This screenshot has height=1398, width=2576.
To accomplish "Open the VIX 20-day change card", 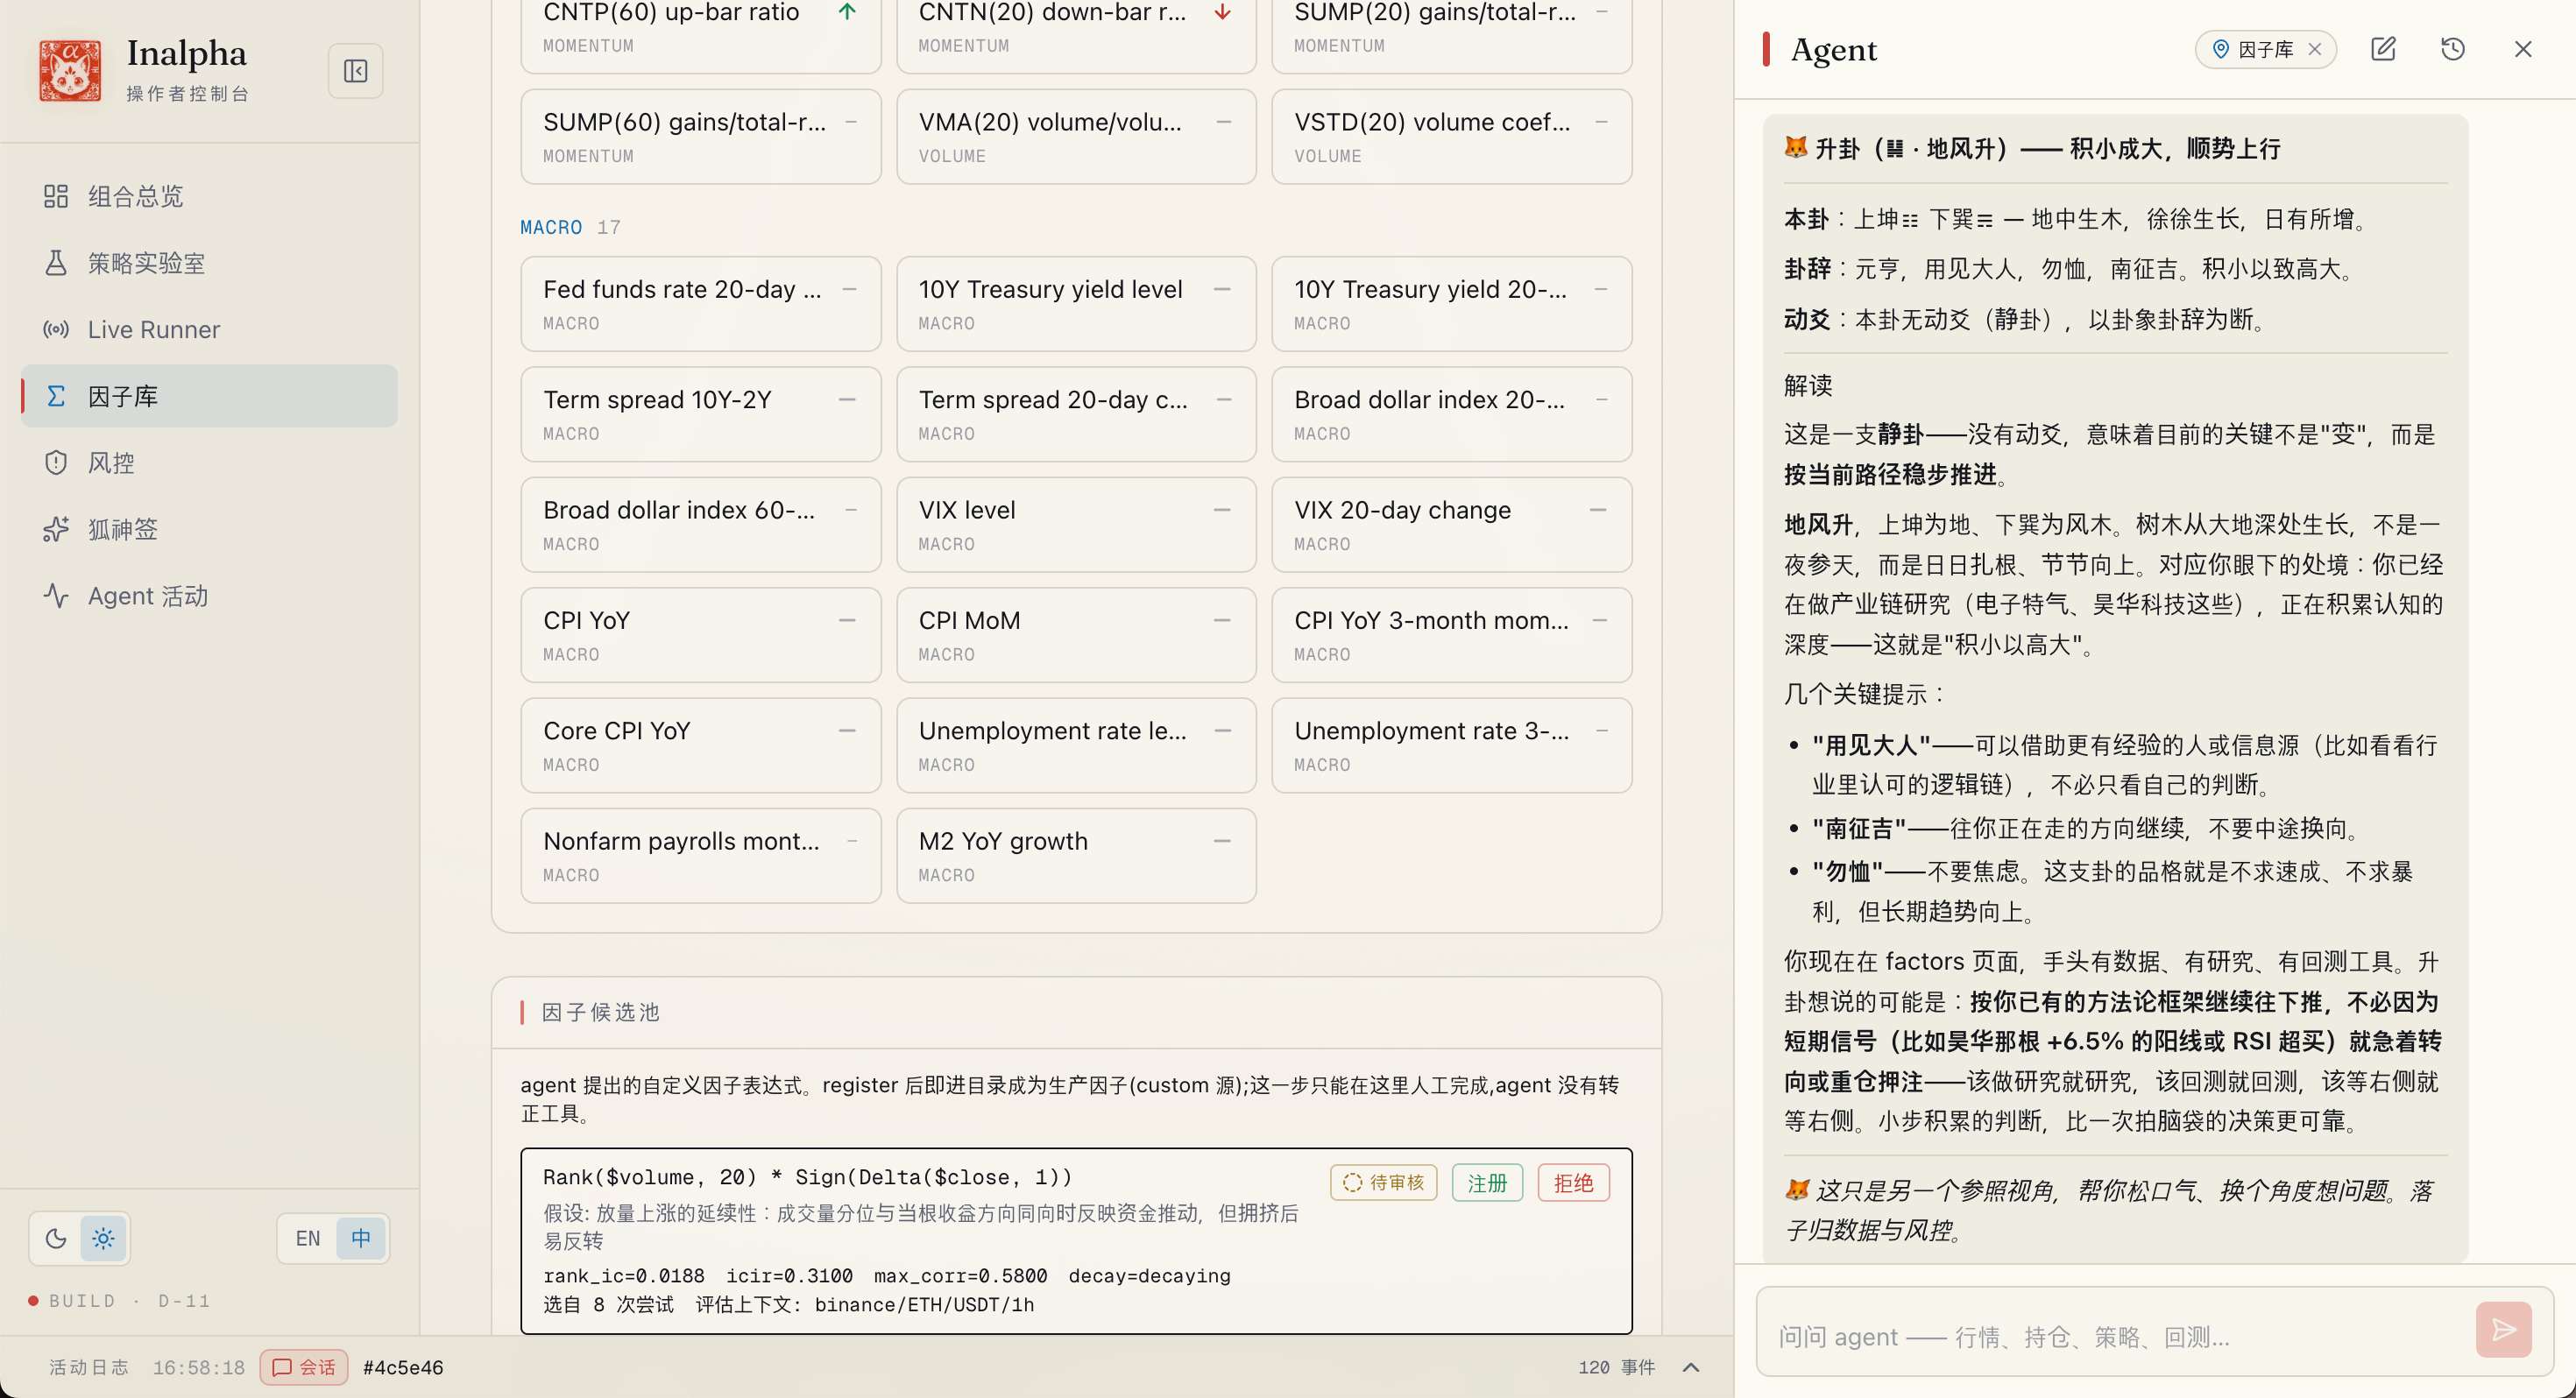I will click(x=1451, y=525).
